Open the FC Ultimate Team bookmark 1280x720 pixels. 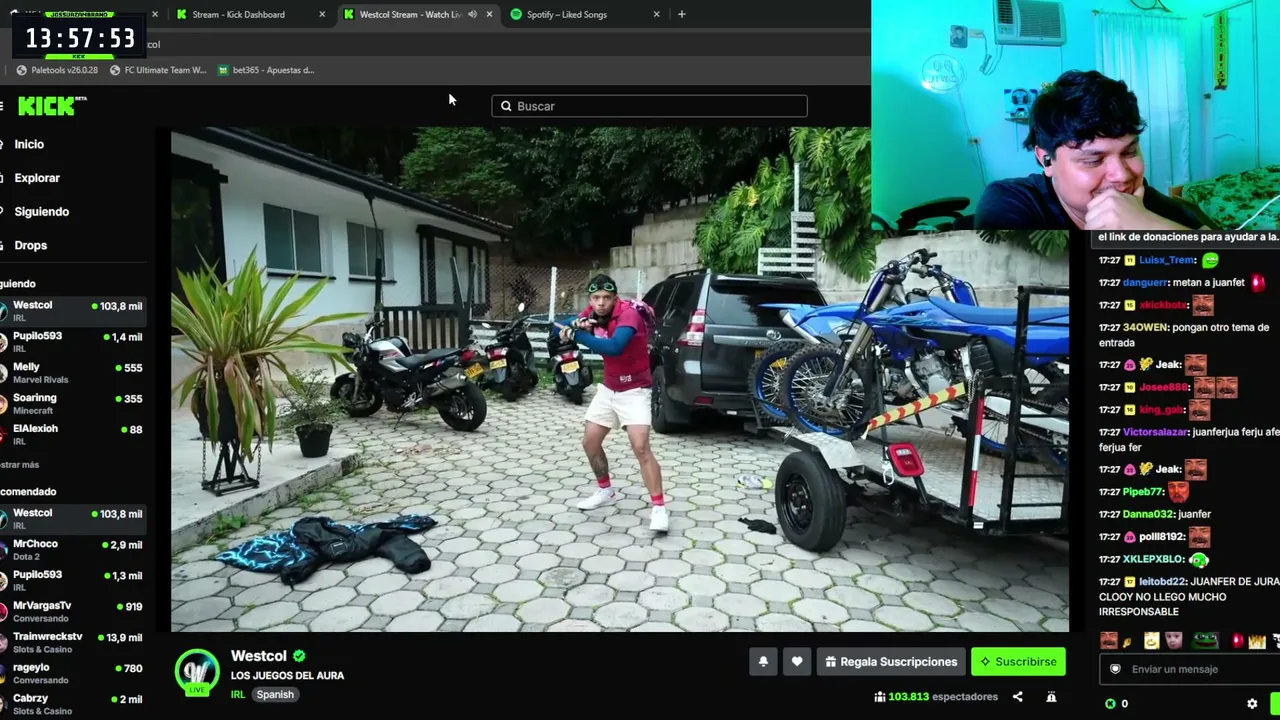tap(158, 70)
